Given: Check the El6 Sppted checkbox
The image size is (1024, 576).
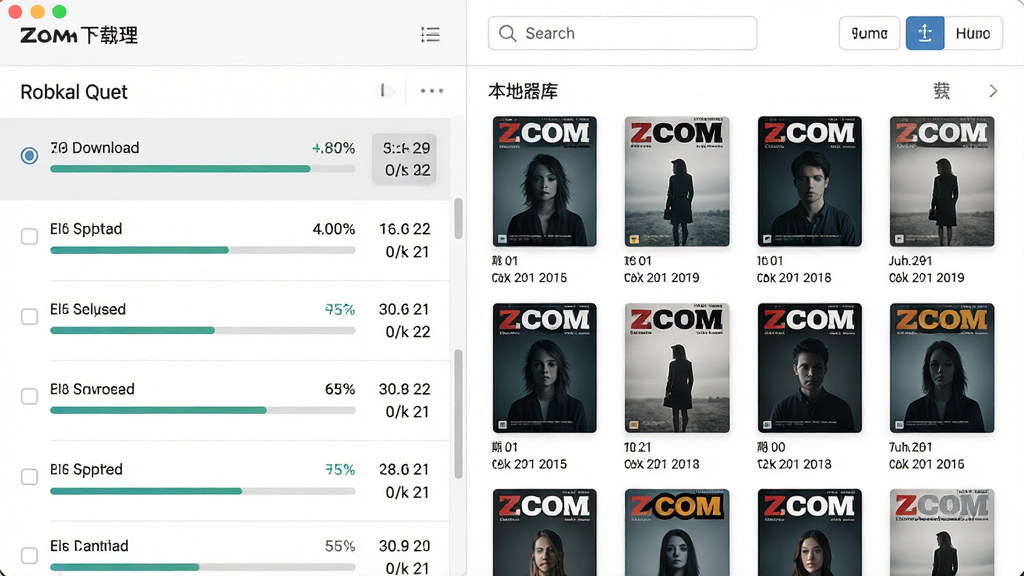Looking at the screenshot, I should (x=29, y=477).
